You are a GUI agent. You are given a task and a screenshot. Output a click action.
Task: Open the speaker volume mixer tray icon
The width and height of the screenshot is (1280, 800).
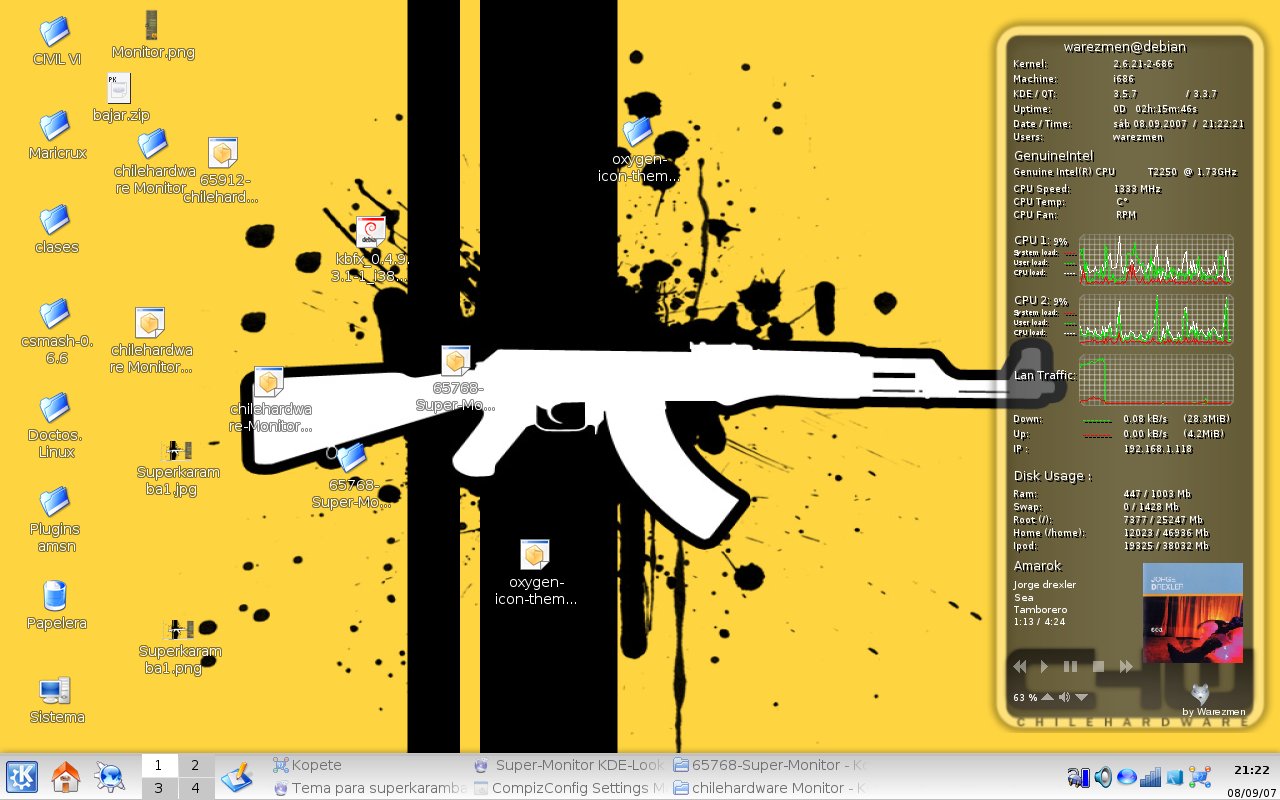tap(1103, 777)
